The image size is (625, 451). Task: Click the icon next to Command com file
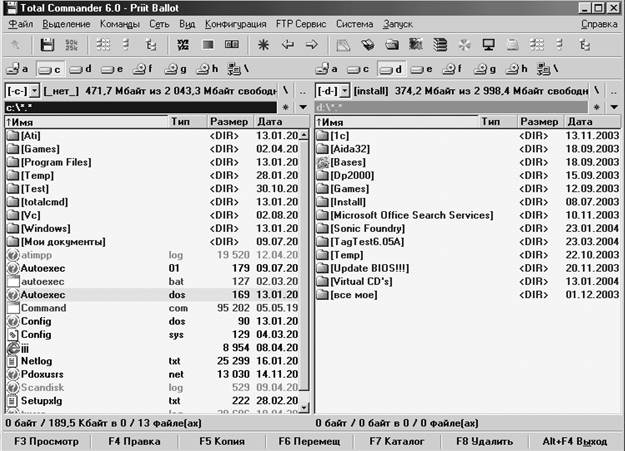tap(13, 308)
